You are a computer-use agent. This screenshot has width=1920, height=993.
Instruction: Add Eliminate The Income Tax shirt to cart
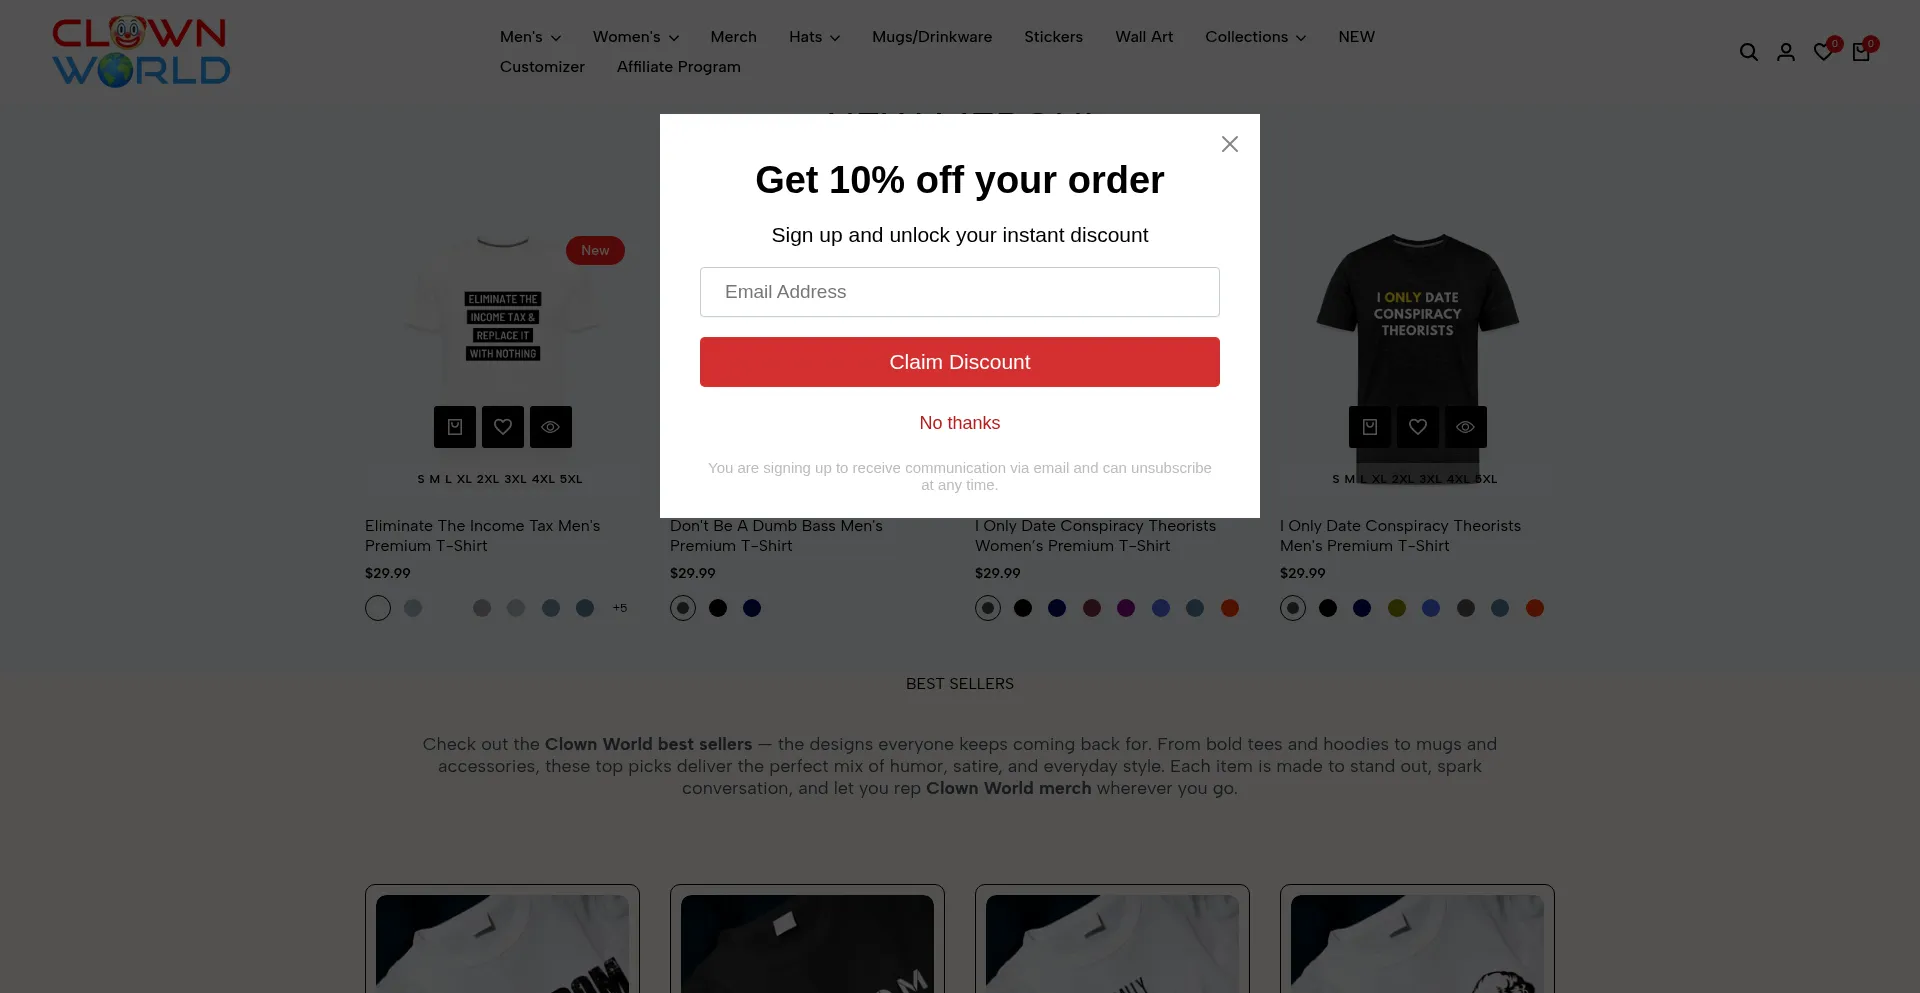pyautogui.click(x=455, y=427)
